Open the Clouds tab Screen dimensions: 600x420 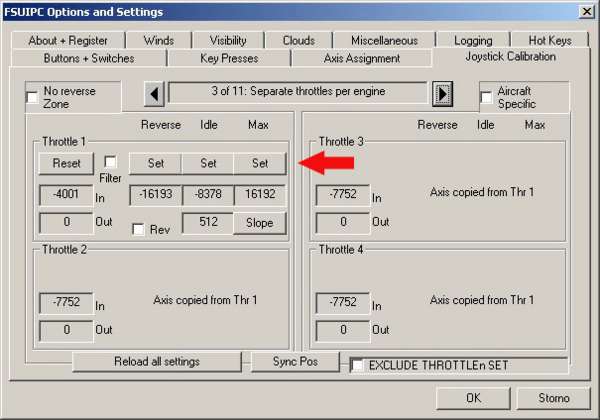299,41
